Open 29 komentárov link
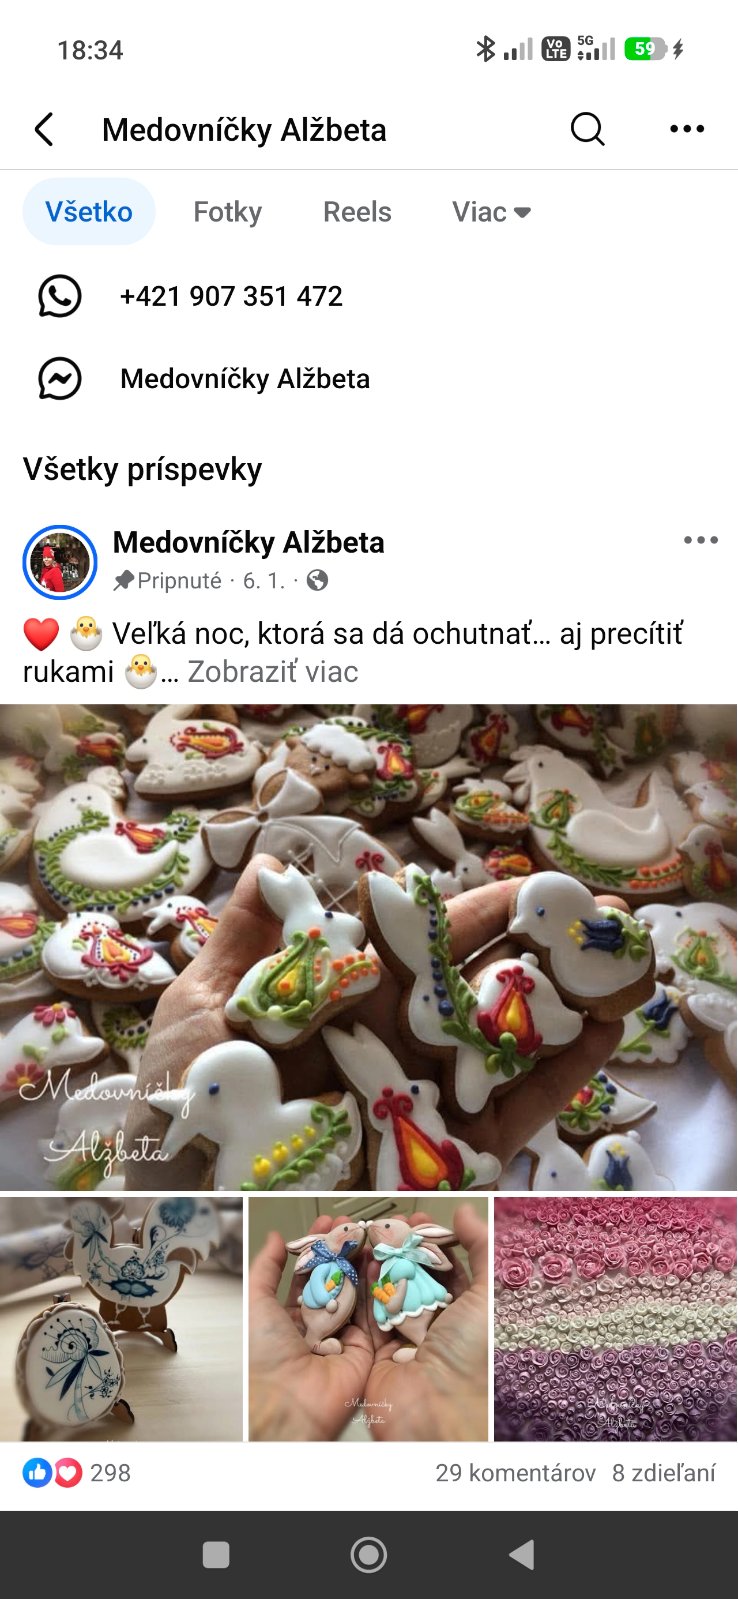Viewport: 738px width, 1599px height. tap(516, 1472)
